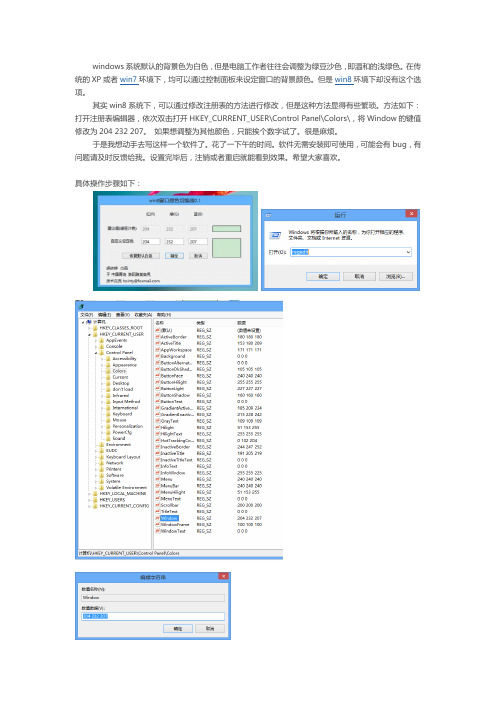Image resolution: width=496 pixels, height=702 pixels.
Task: Expand the Console tree node
Action: 96,347
